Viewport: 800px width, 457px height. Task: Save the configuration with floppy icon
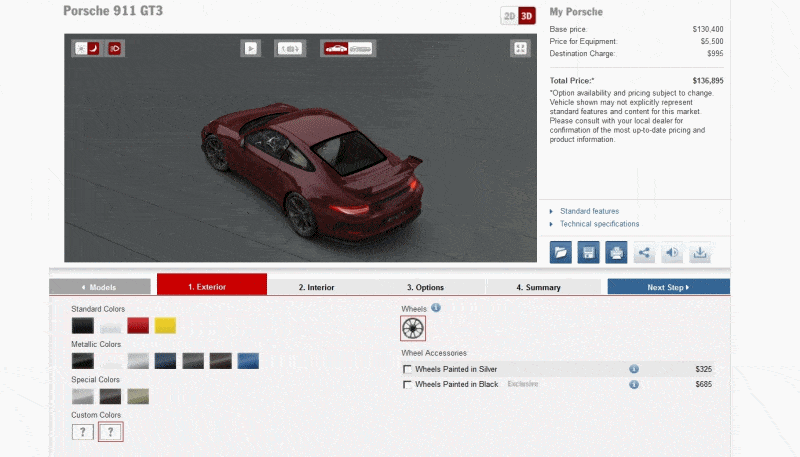coord(588,252)
